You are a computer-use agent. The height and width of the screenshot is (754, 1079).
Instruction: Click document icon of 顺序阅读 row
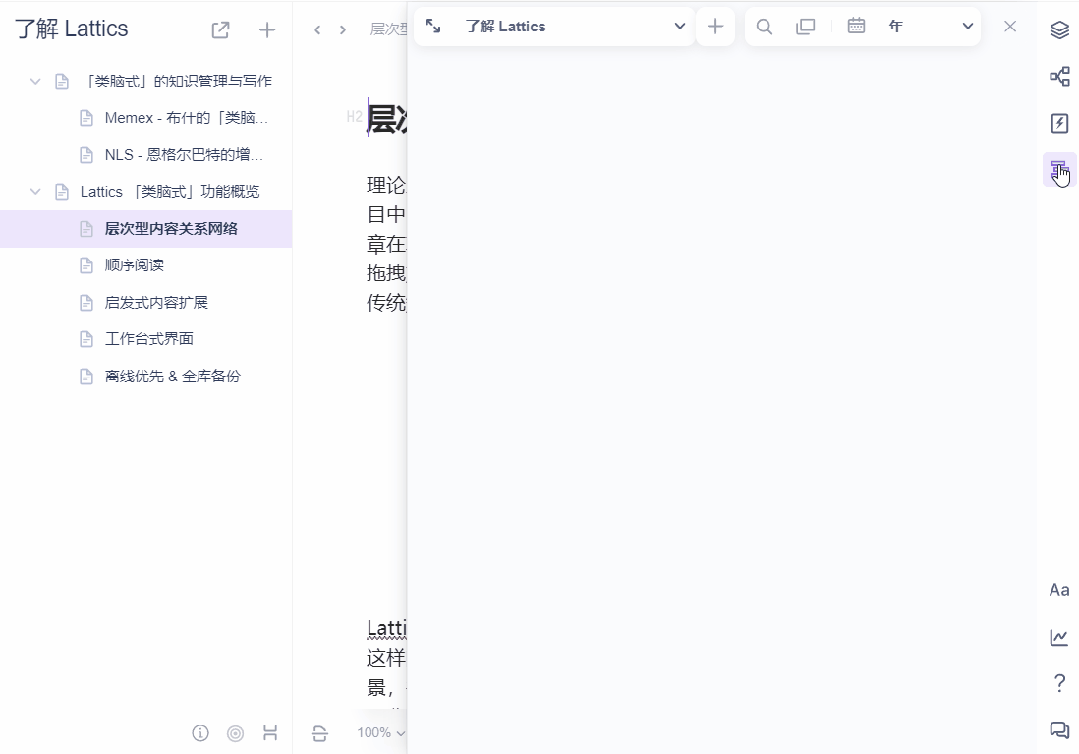(x=86, y=266)
